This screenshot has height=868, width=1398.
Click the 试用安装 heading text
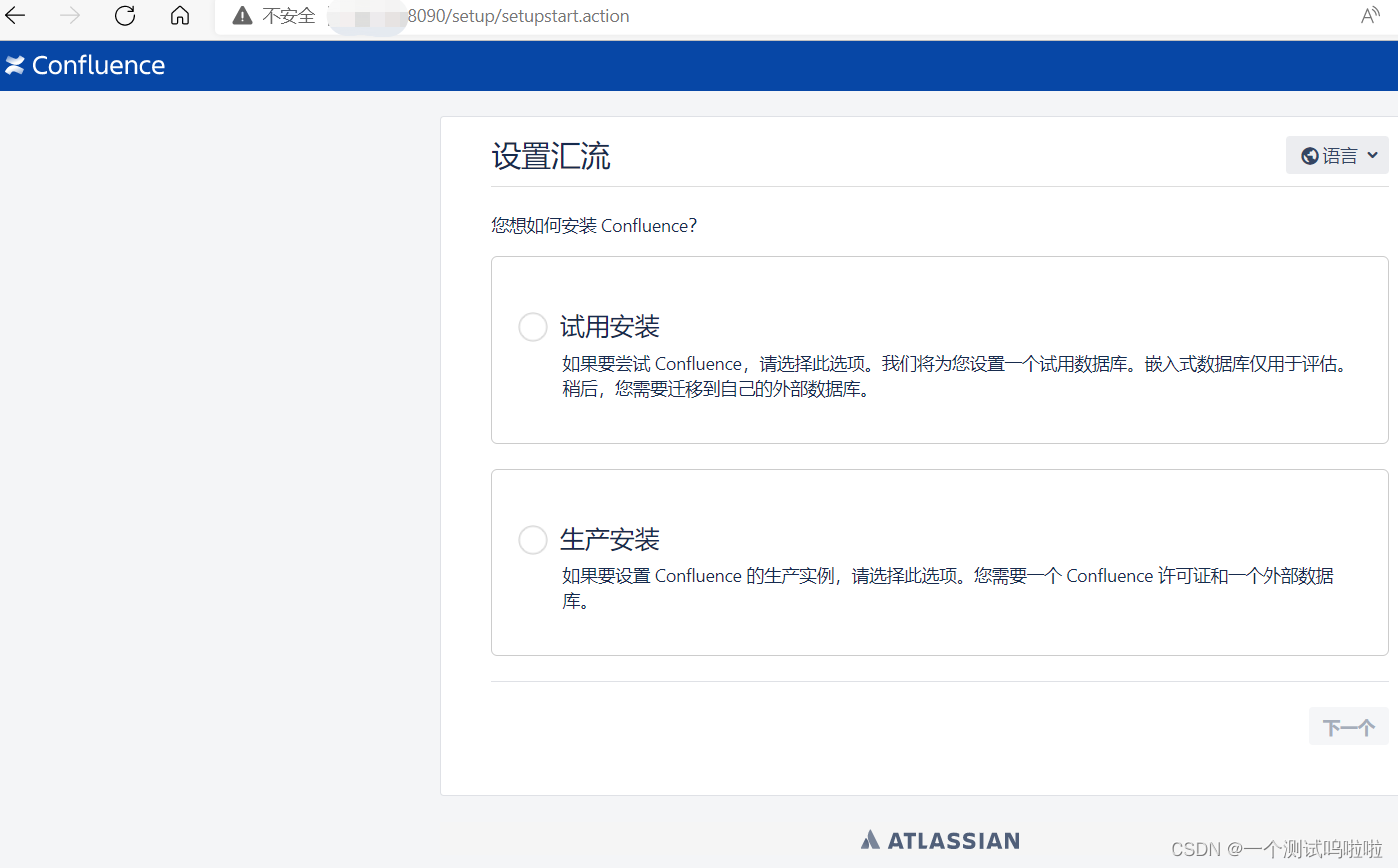click(x=610, y=326)
